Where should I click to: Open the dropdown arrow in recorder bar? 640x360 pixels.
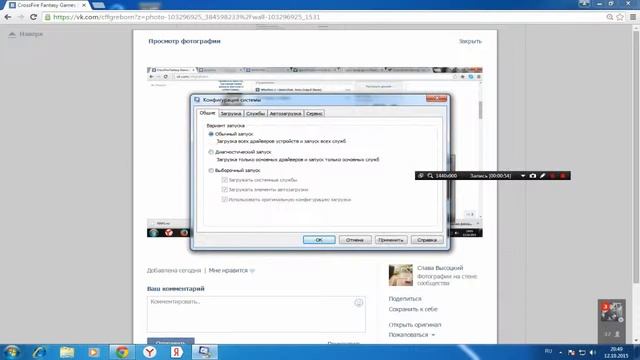pos(523,176)
